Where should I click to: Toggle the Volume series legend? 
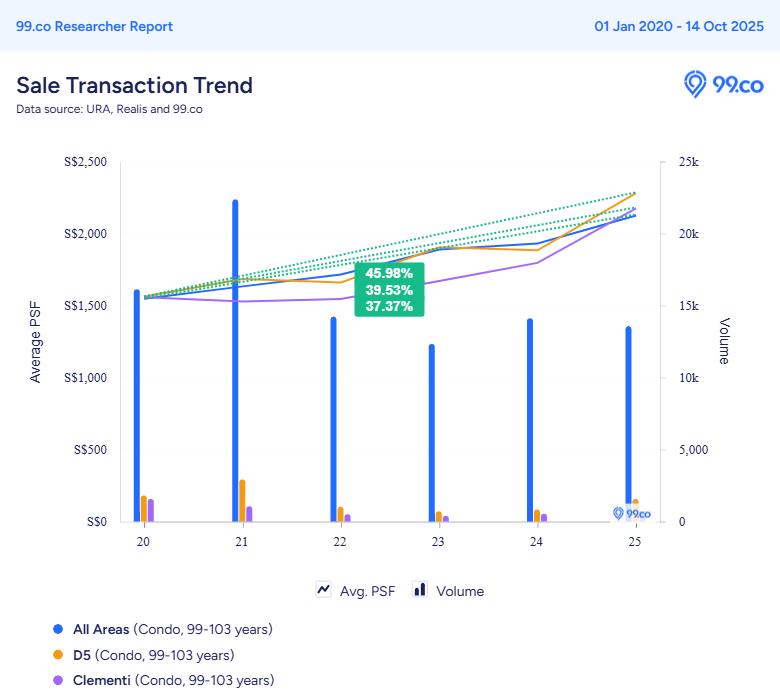coord(448,591)
